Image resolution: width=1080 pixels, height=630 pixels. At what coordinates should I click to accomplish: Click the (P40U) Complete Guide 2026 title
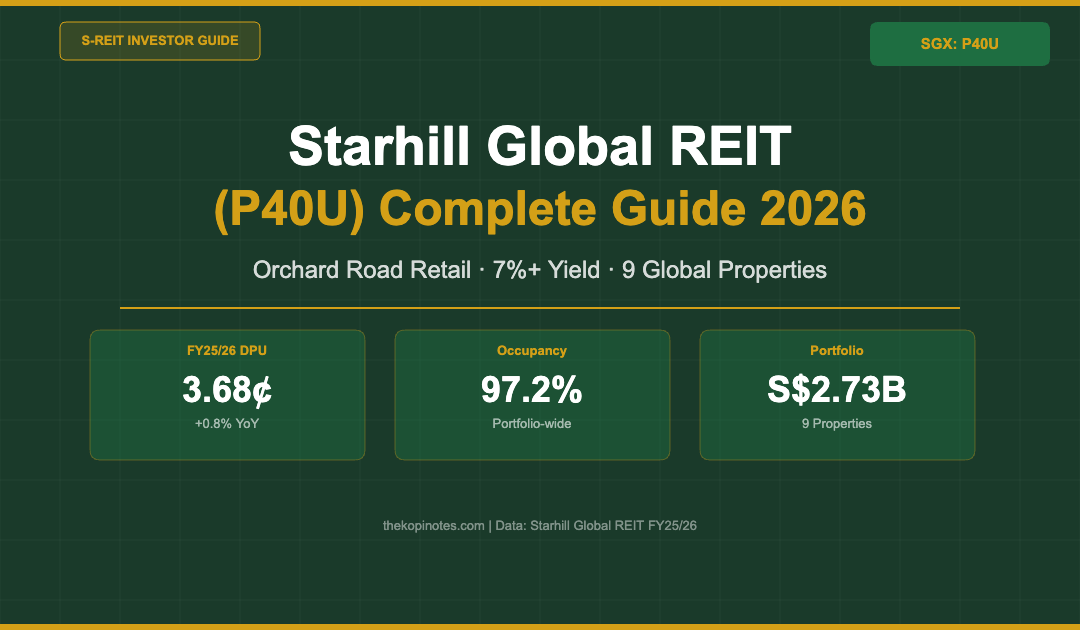(x=540, y=209)
